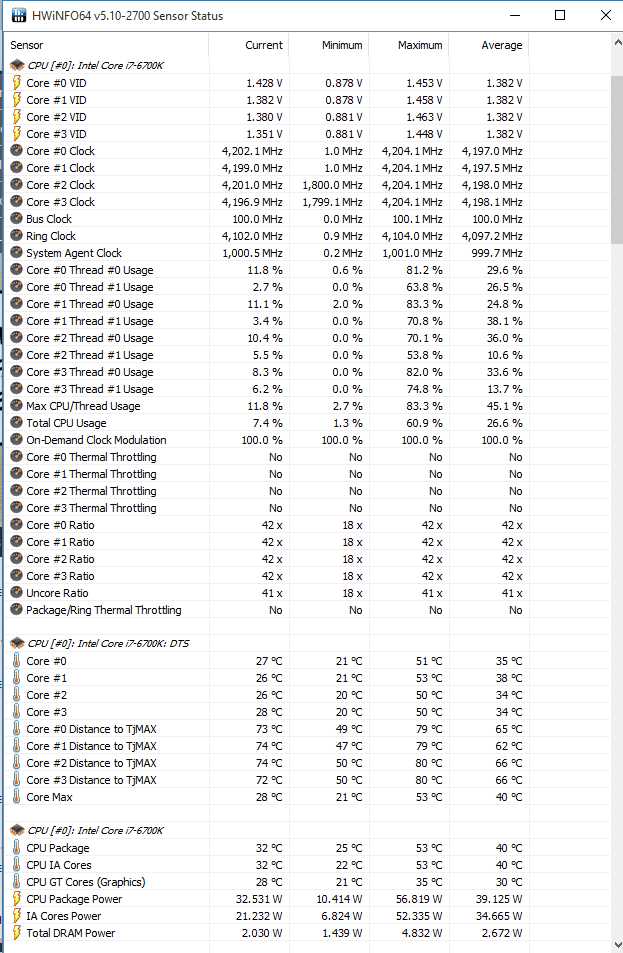The height and width of the screenshot is (953, 623).
Task: Click the vertical scrollbar thumb
Action: click(x=615, y=160)
